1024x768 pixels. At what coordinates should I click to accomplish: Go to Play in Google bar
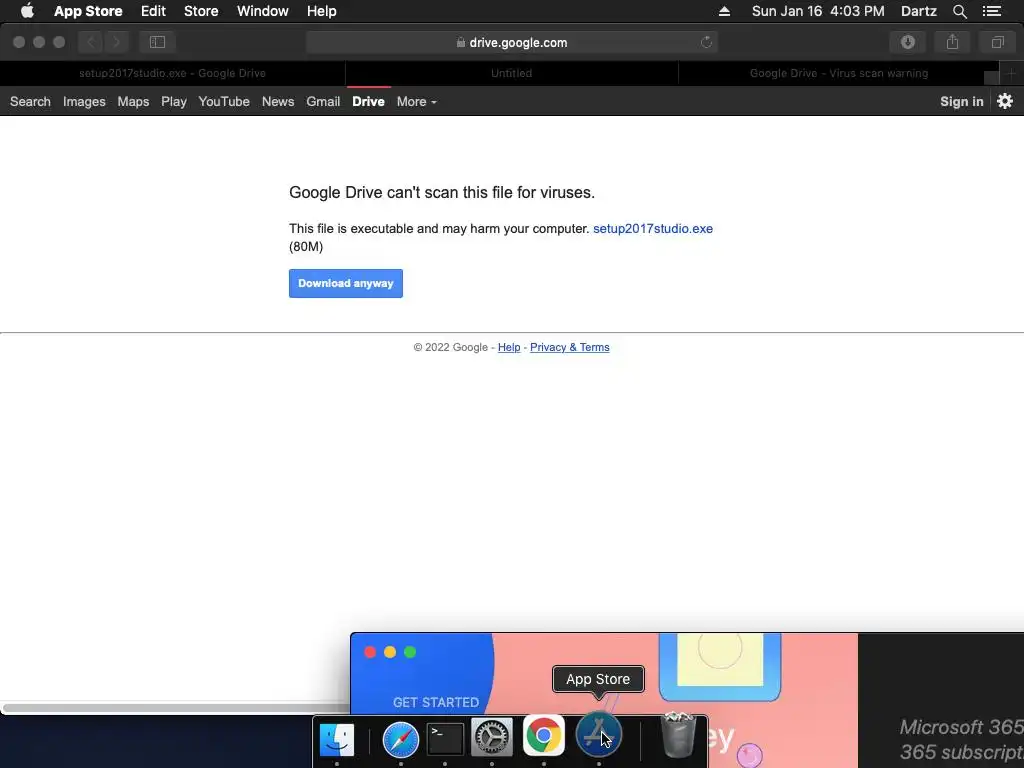coord(174,101)
